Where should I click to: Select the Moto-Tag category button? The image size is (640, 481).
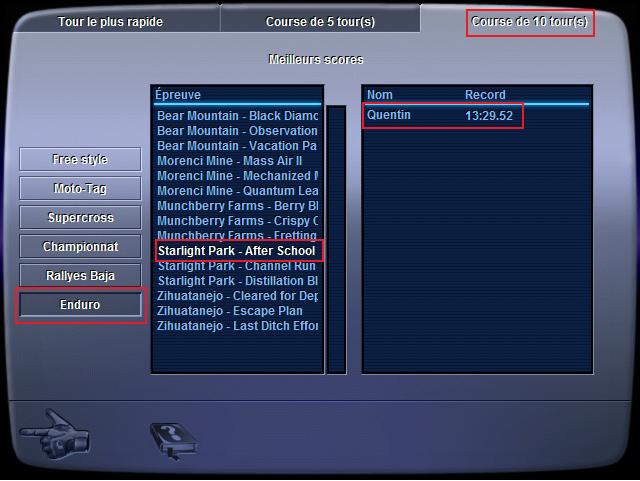coord(80,188)
